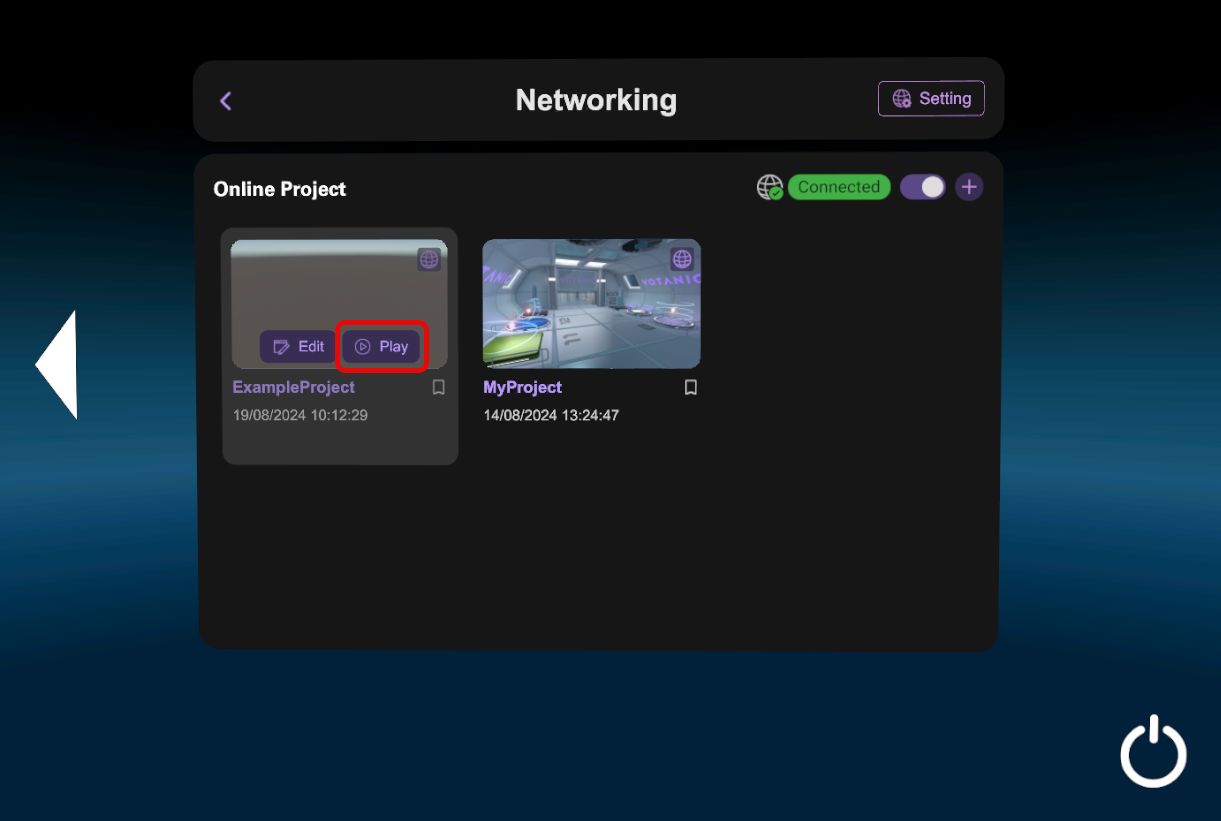Add a new online project

click(x=968, y=187)
